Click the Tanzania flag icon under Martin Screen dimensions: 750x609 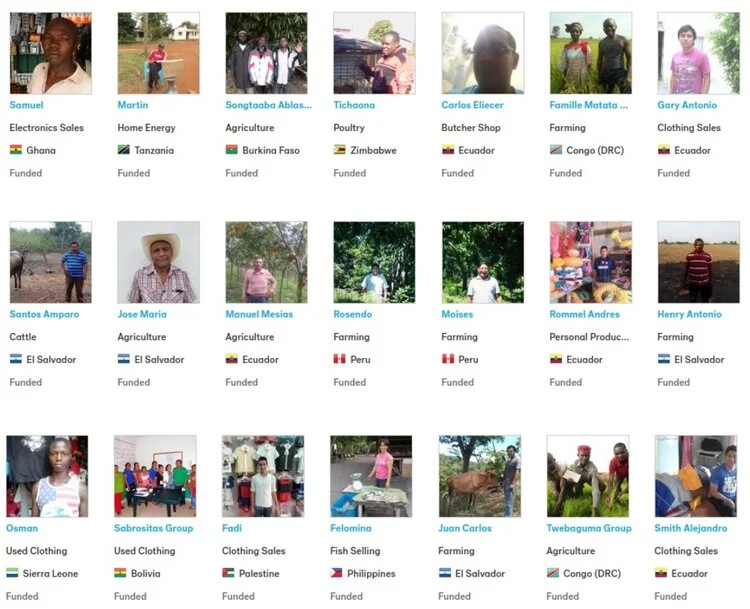tap(124, 150)
